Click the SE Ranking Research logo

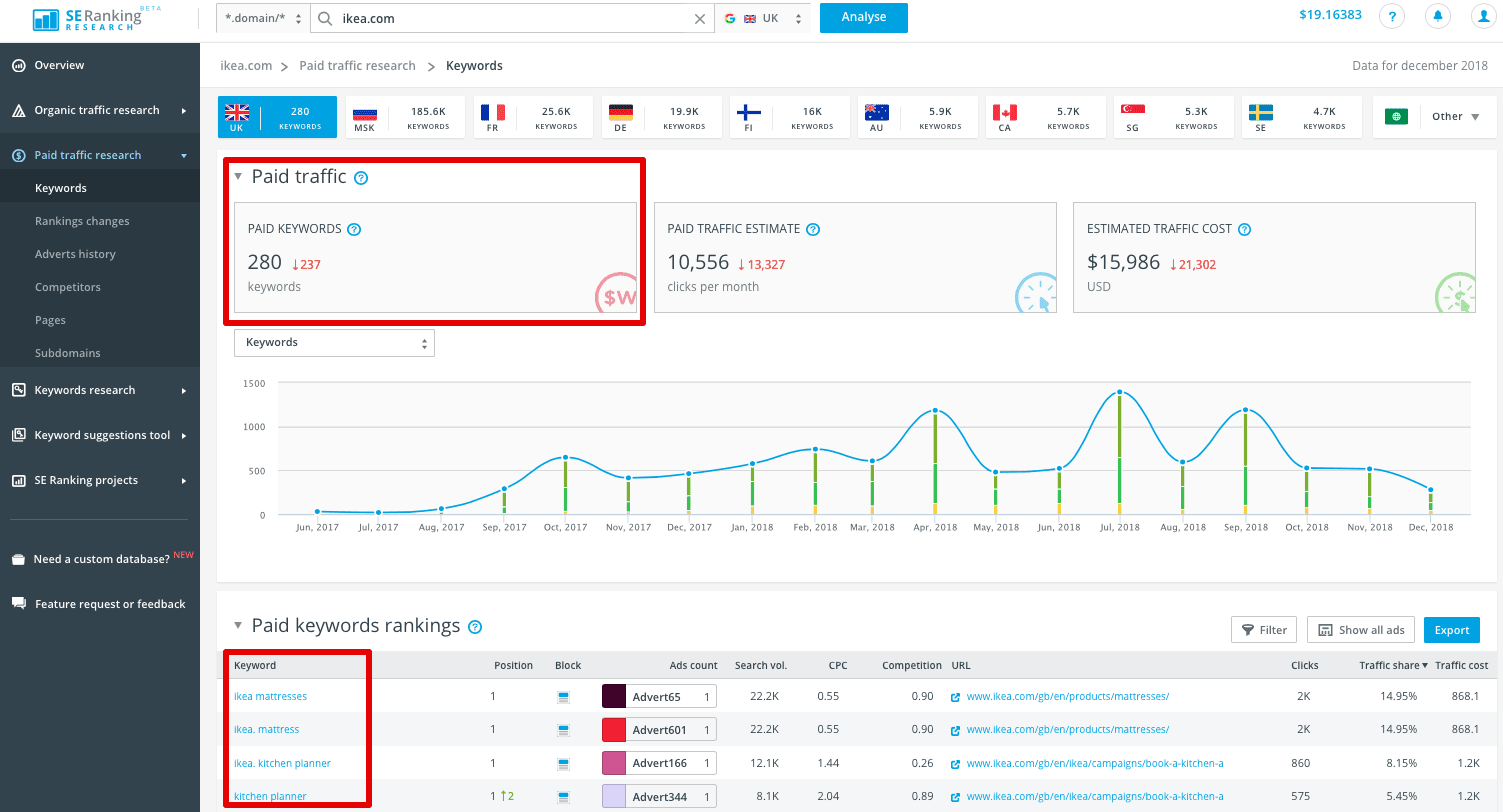click(x=96, y=18)
